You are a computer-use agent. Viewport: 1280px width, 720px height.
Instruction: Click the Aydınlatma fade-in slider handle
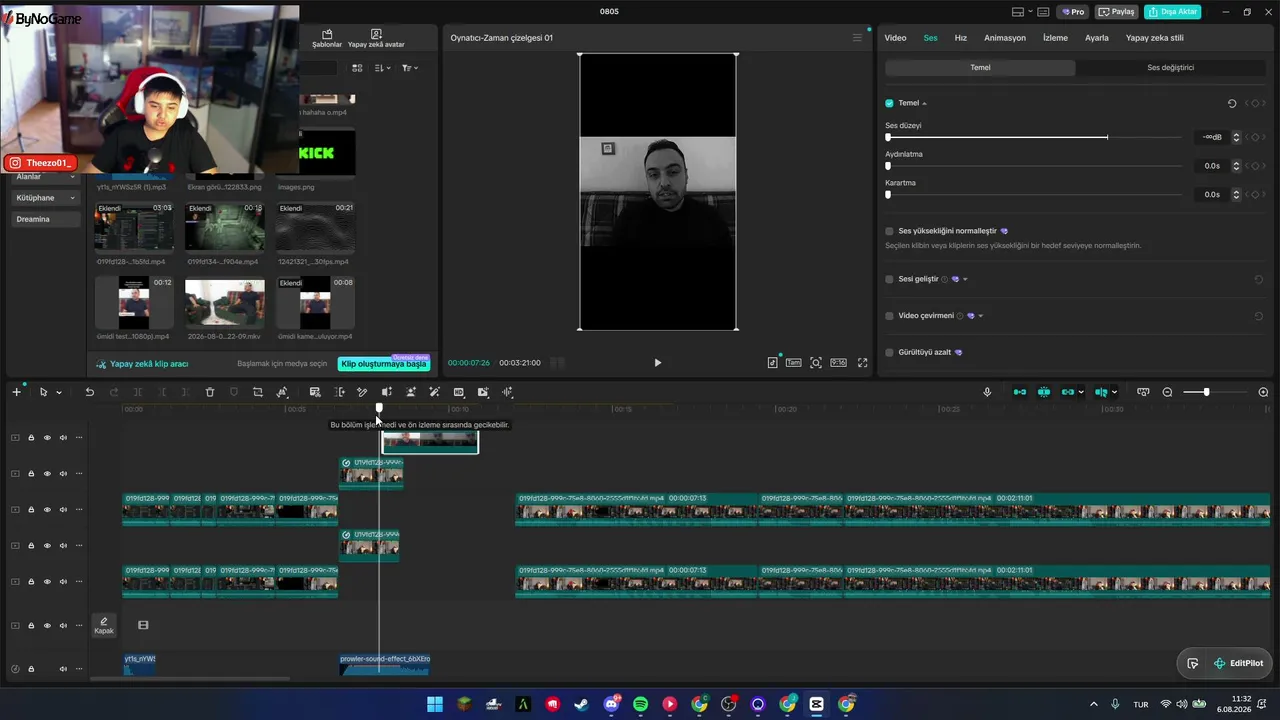tap(888, 166)
